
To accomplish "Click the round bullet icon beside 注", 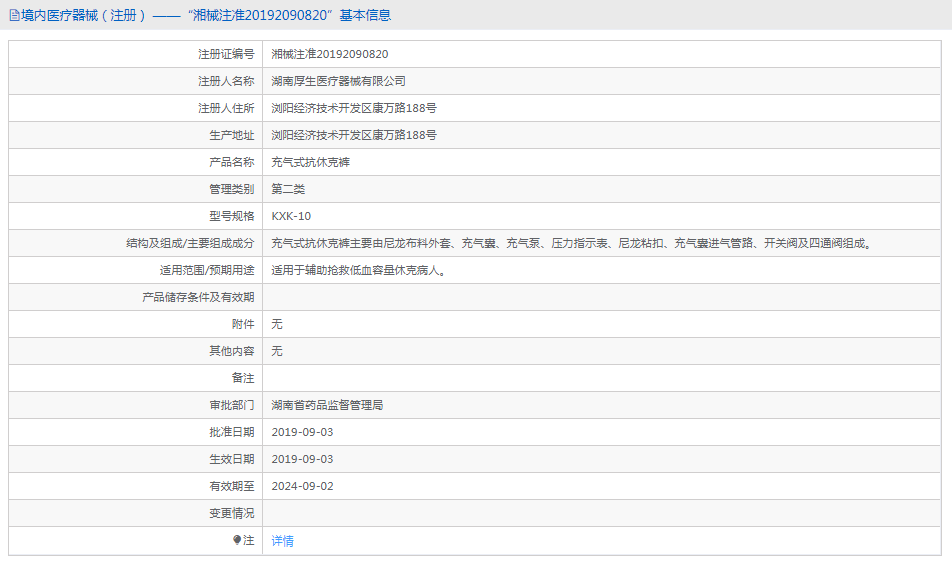I will coord(237,540).
